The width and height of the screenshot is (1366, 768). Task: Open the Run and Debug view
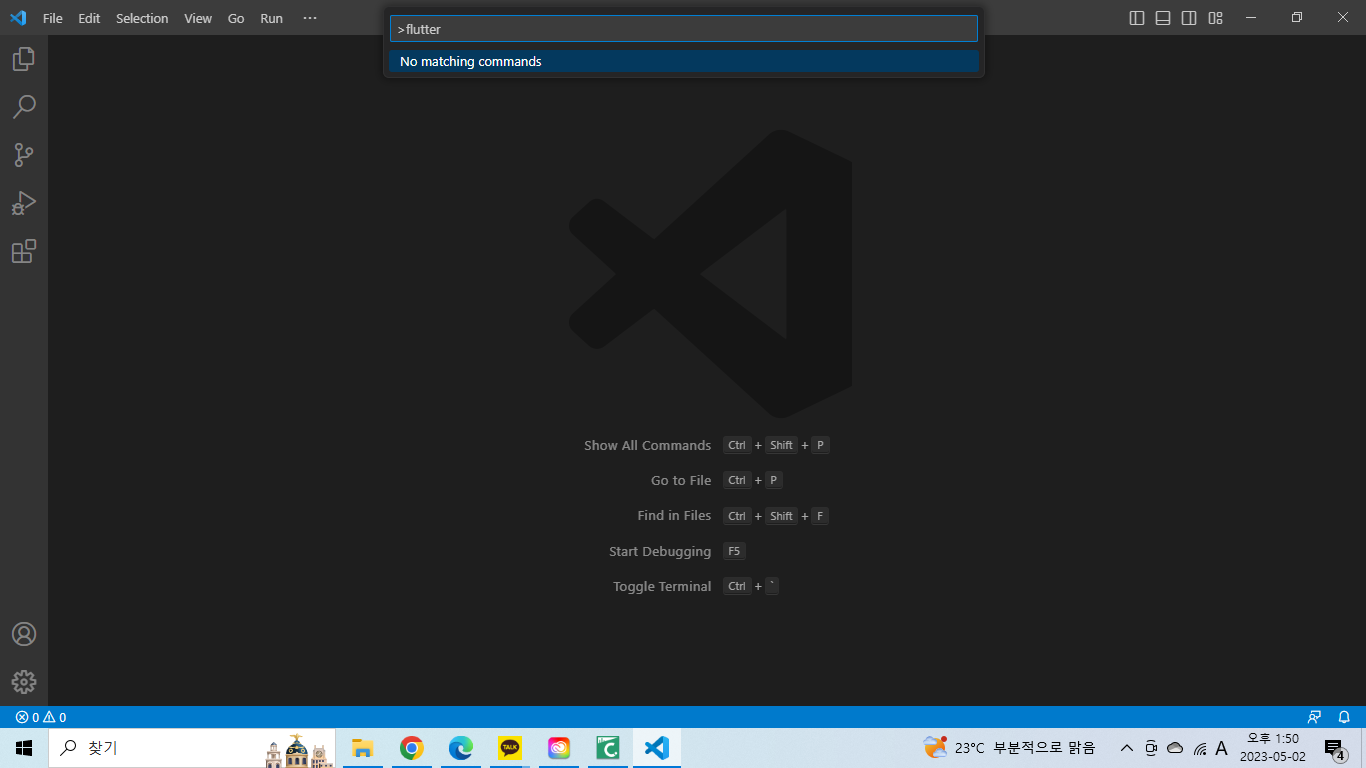coord(24,203)
